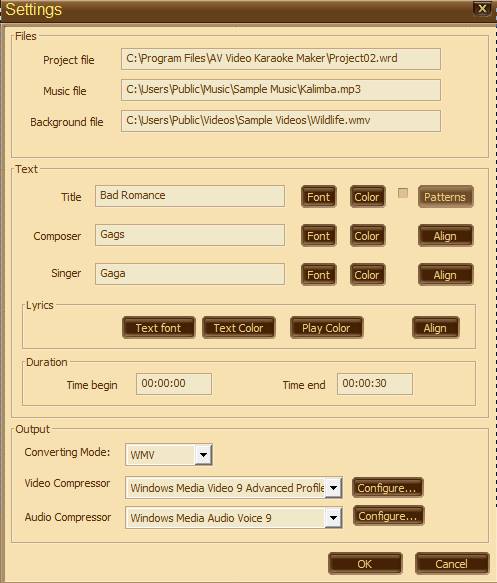This screenshot has width=497, height=583.
Task: Open Font settings for Title
Action: [319, 197]
